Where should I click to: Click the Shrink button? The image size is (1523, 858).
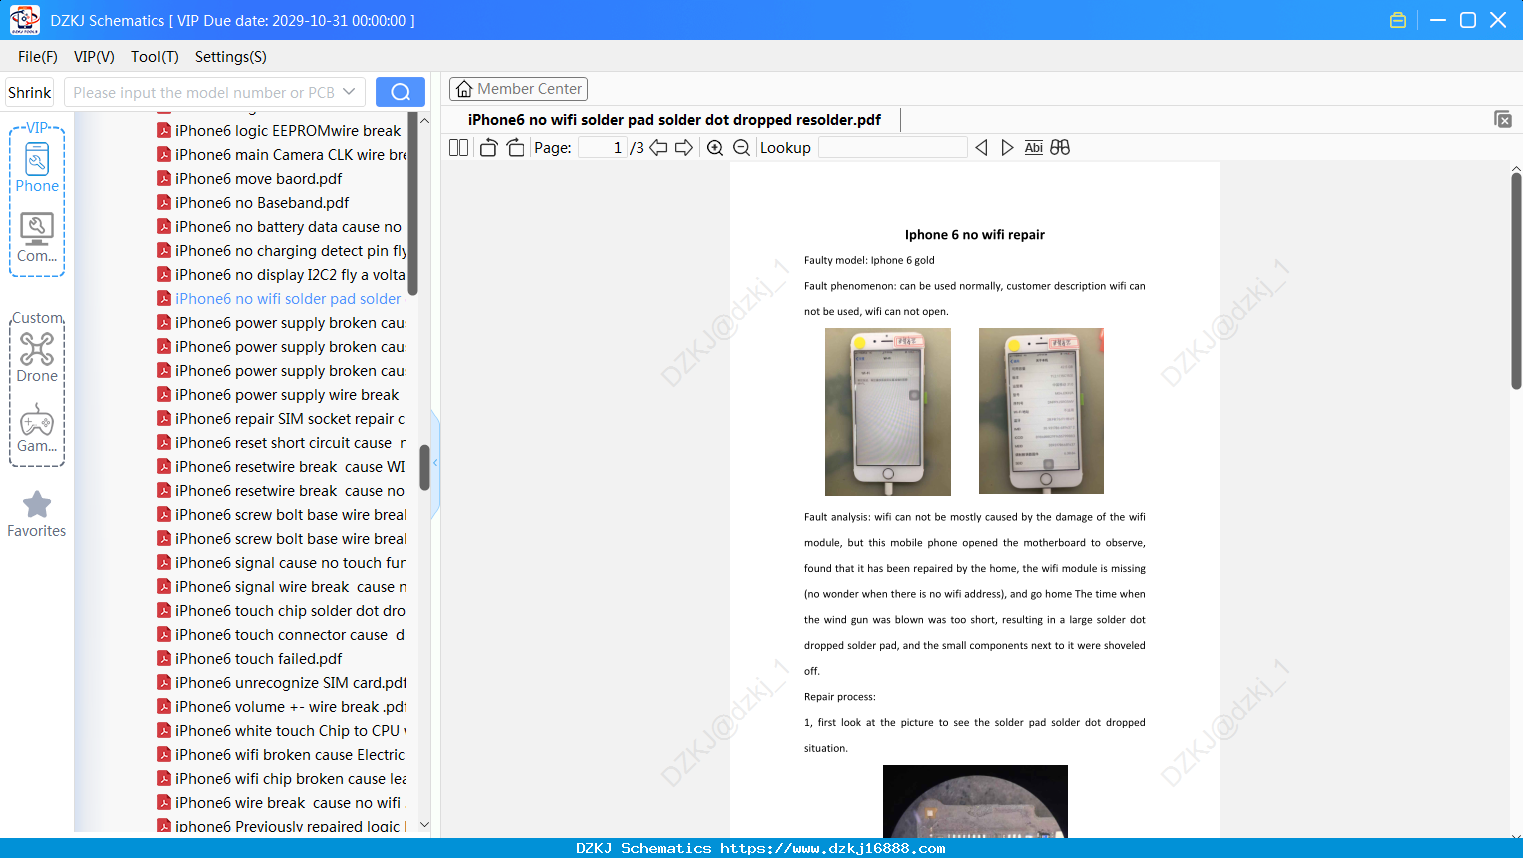(x=30, y=92)
